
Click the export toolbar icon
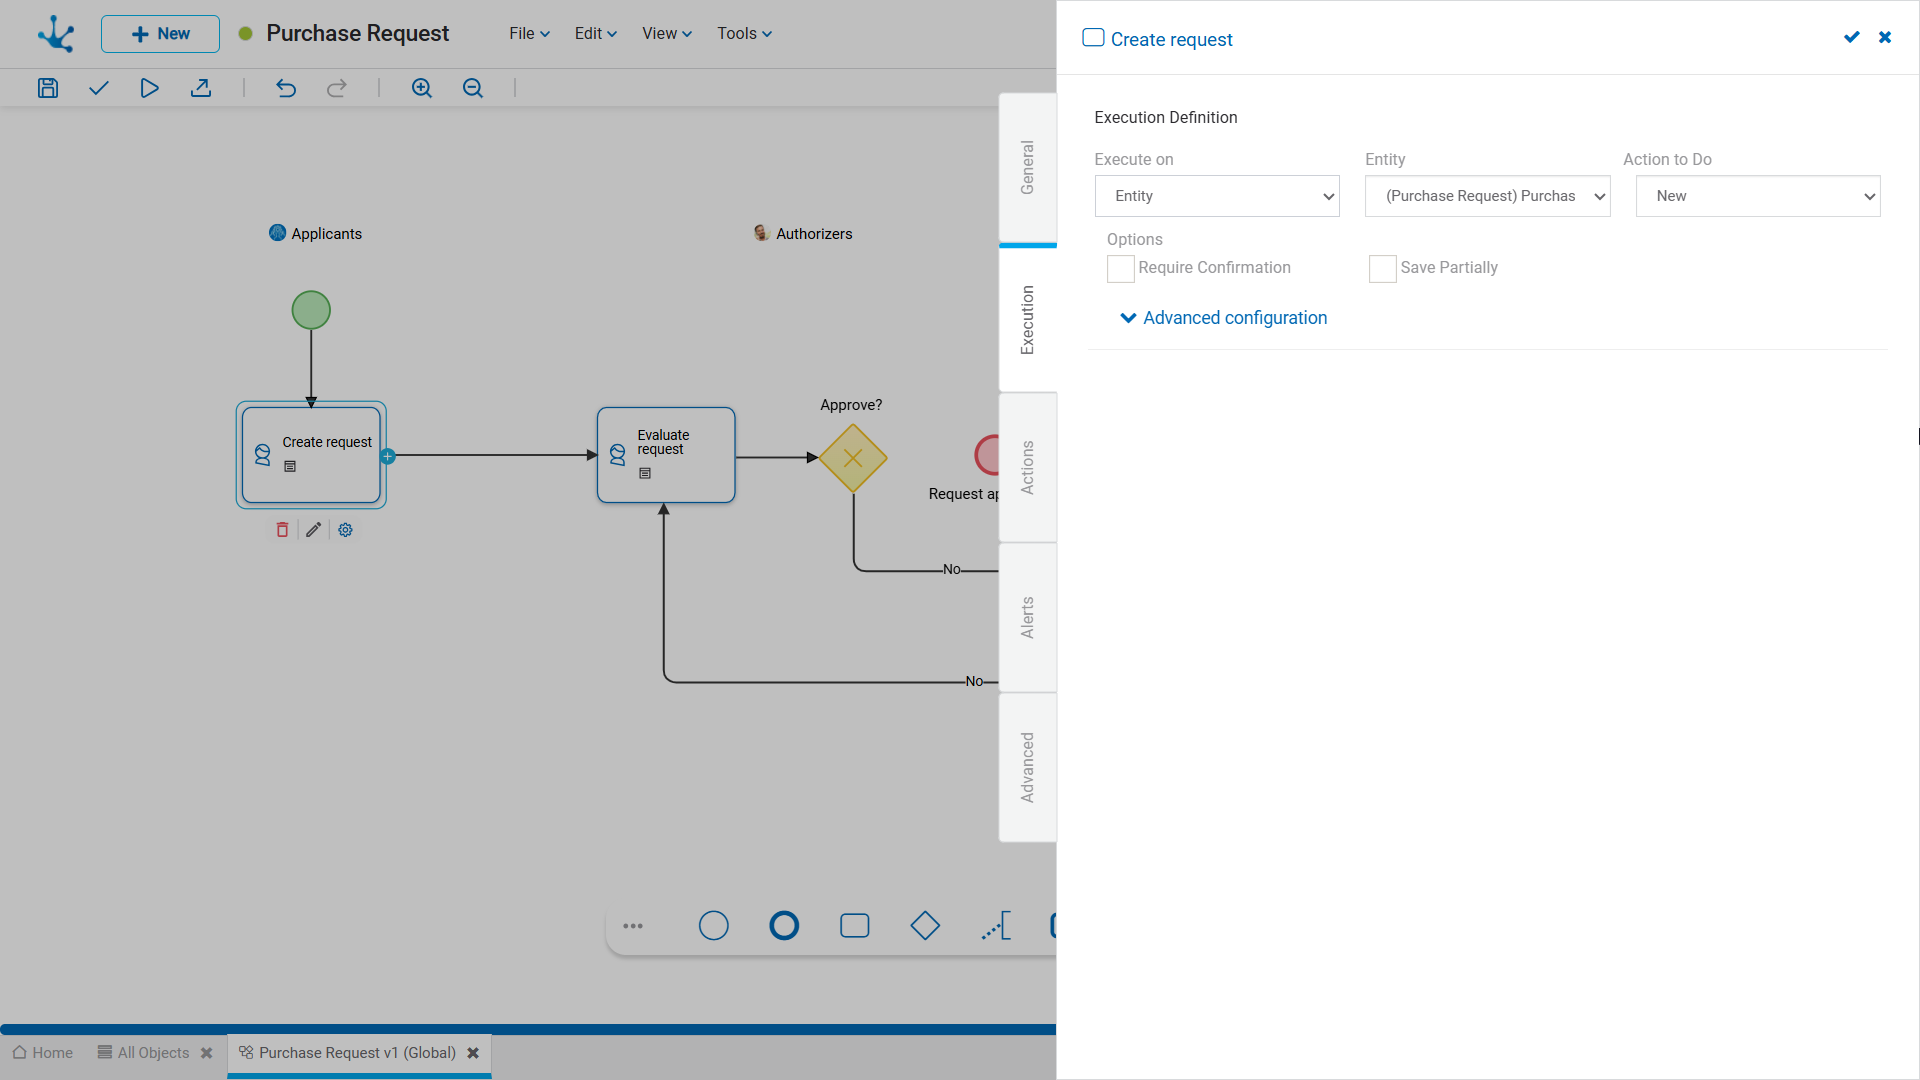point(201,88)
